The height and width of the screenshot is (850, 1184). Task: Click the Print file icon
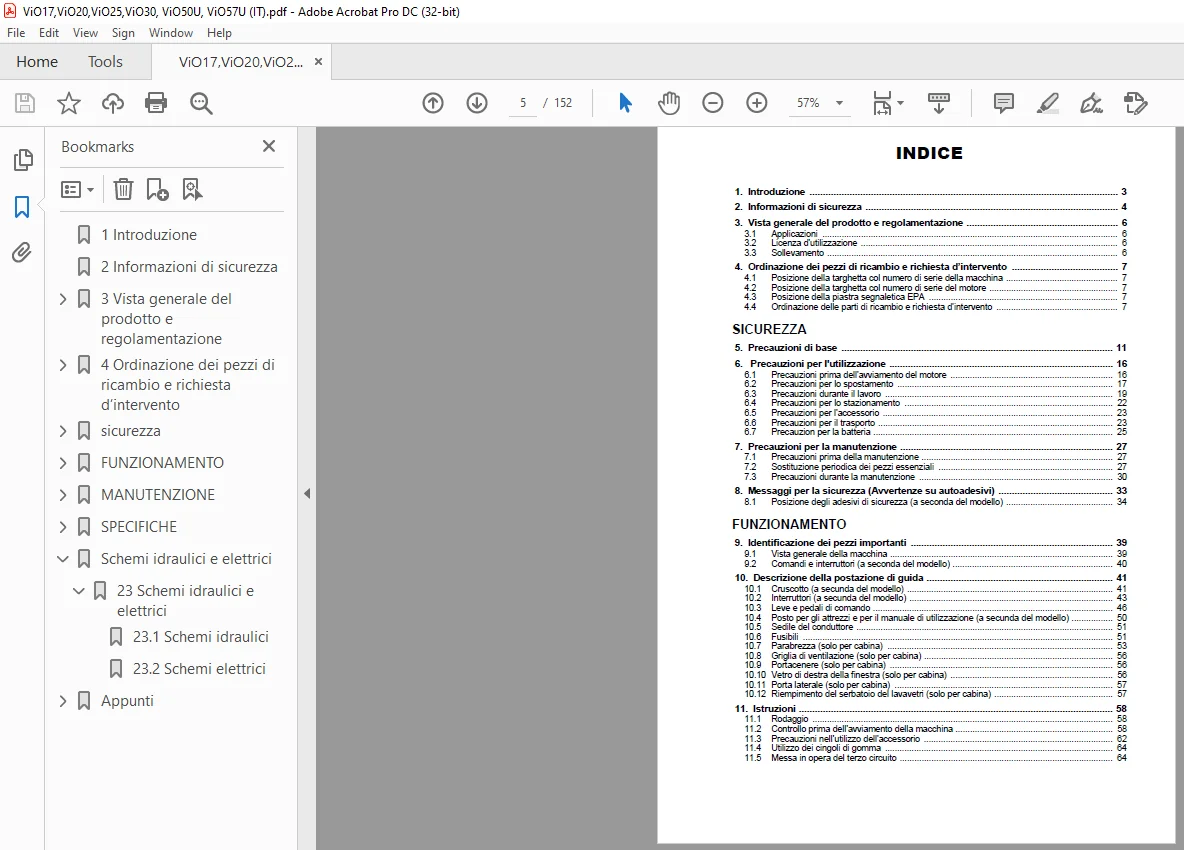[156, 103]
